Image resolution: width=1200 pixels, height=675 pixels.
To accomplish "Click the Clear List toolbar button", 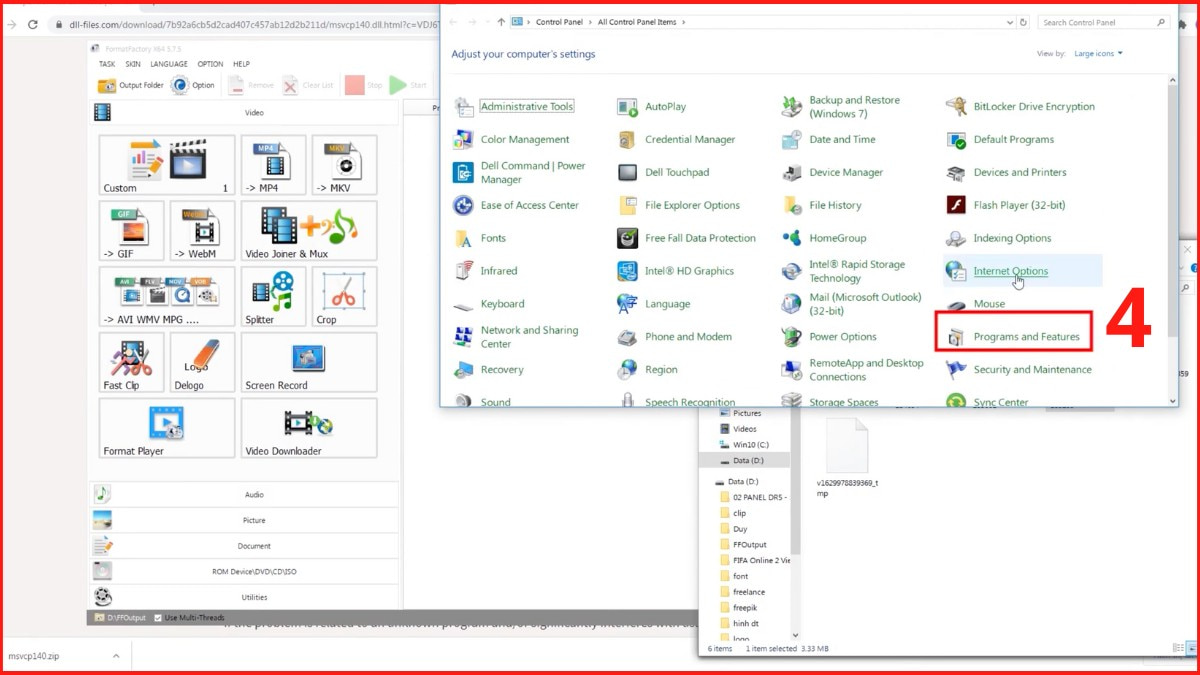I will point(308,85).
